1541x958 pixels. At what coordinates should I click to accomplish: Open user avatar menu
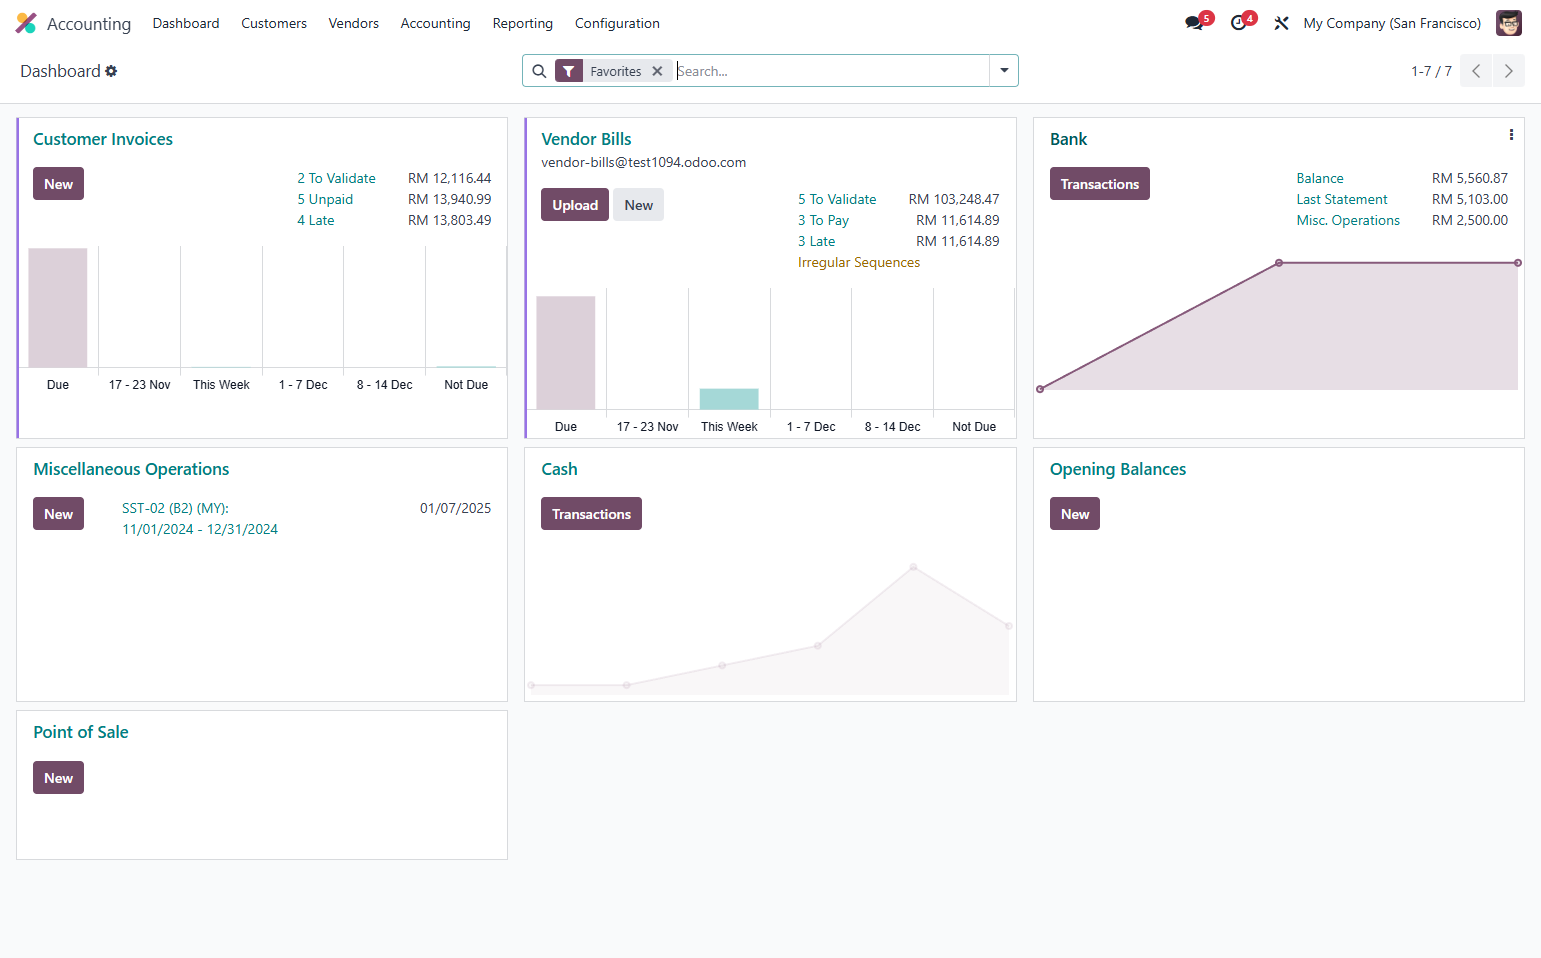click(x=1508, y=23)
